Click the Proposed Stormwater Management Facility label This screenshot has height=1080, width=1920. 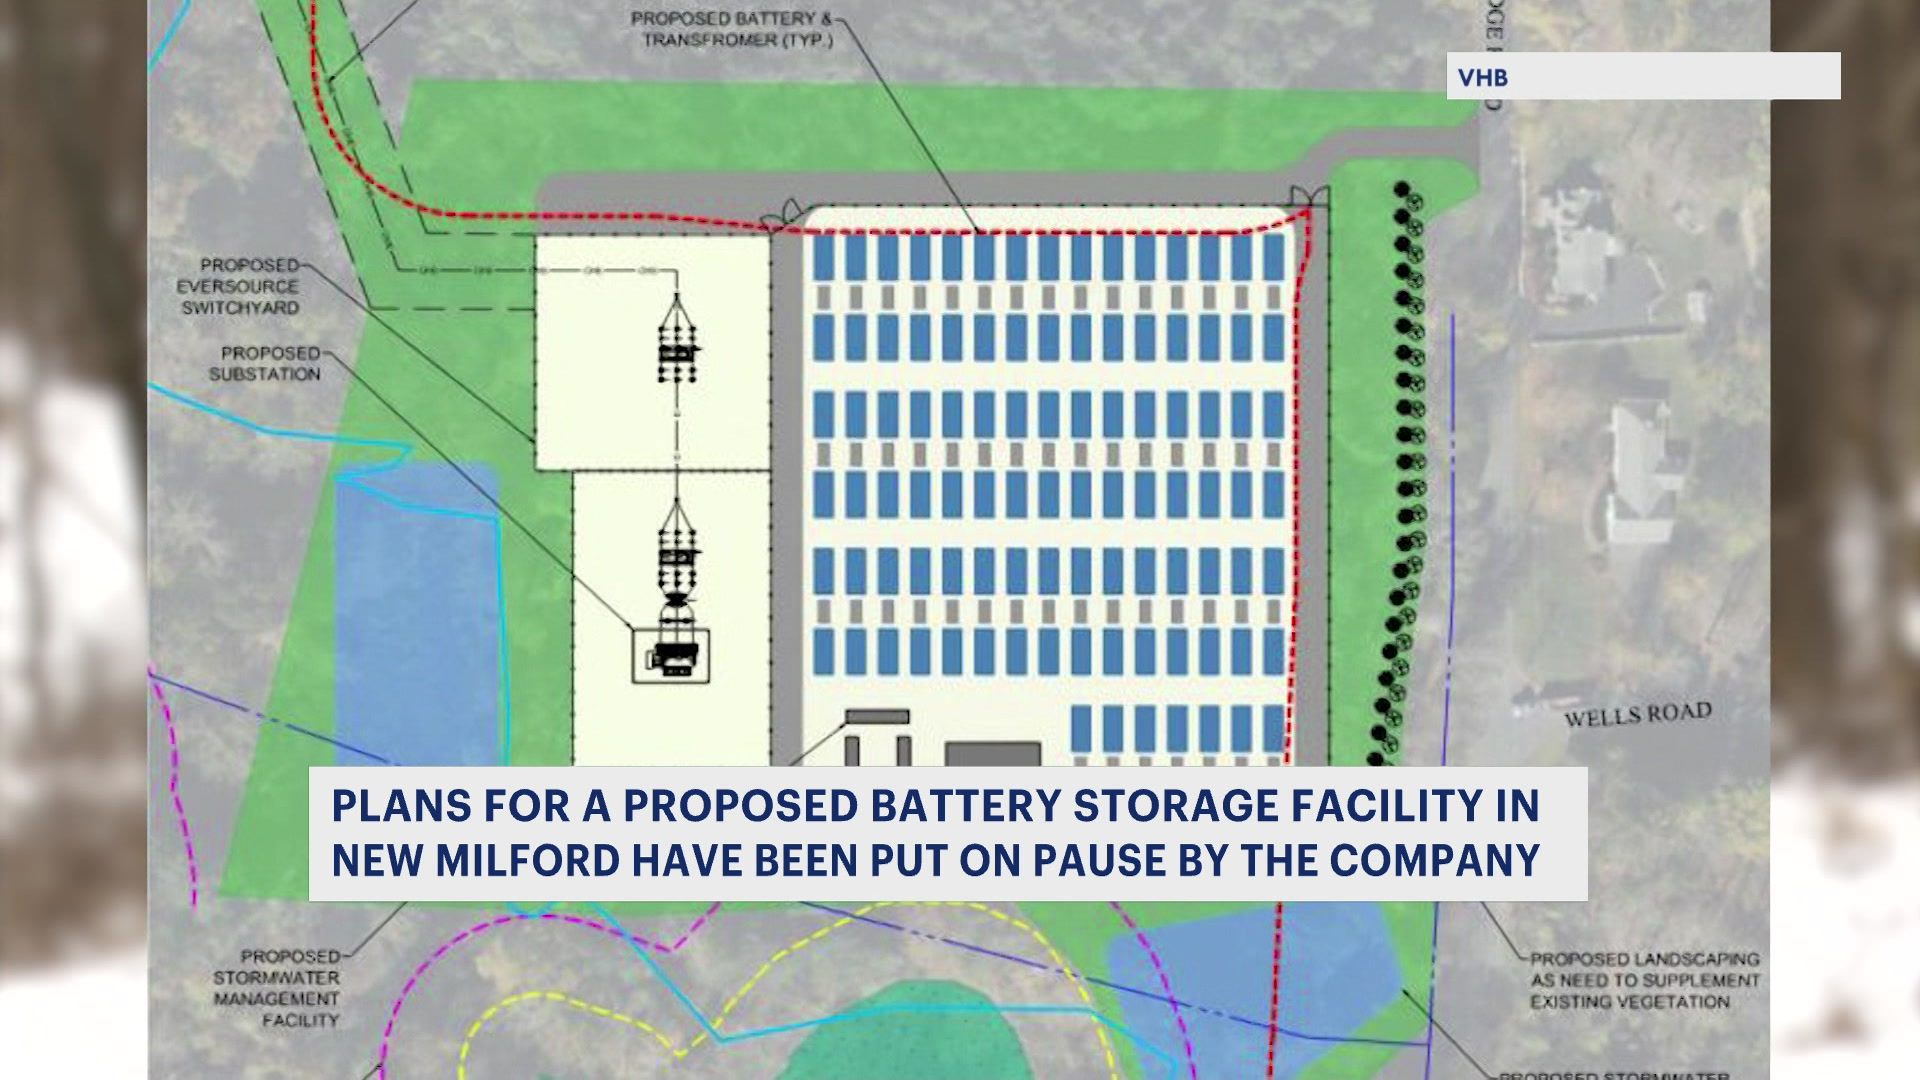coord(277,987)
